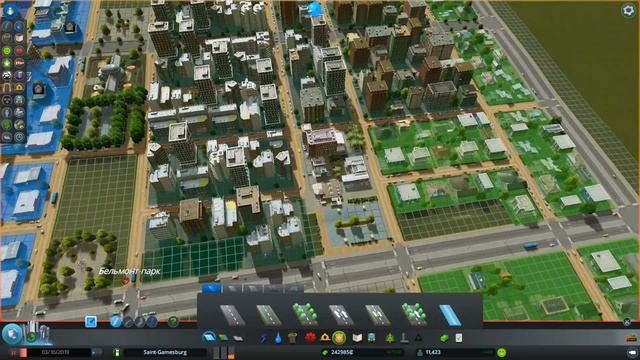Open the Electricity services lightning icon

coord(264,338)
